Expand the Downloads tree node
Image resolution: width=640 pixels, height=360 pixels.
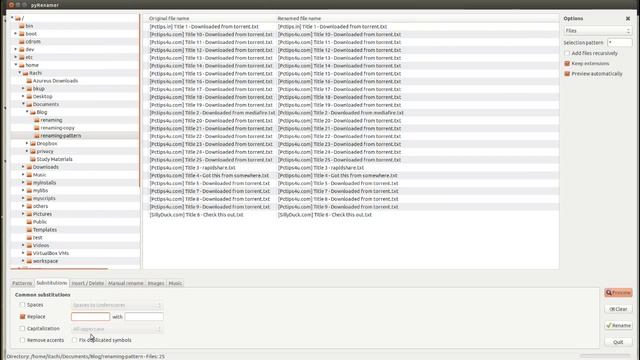click(x=23, y=167)
